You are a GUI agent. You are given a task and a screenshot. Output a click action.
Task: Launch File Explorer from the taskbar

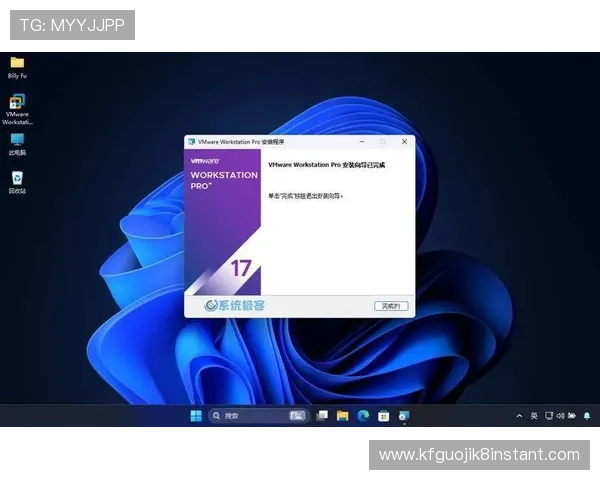point(342,415)
